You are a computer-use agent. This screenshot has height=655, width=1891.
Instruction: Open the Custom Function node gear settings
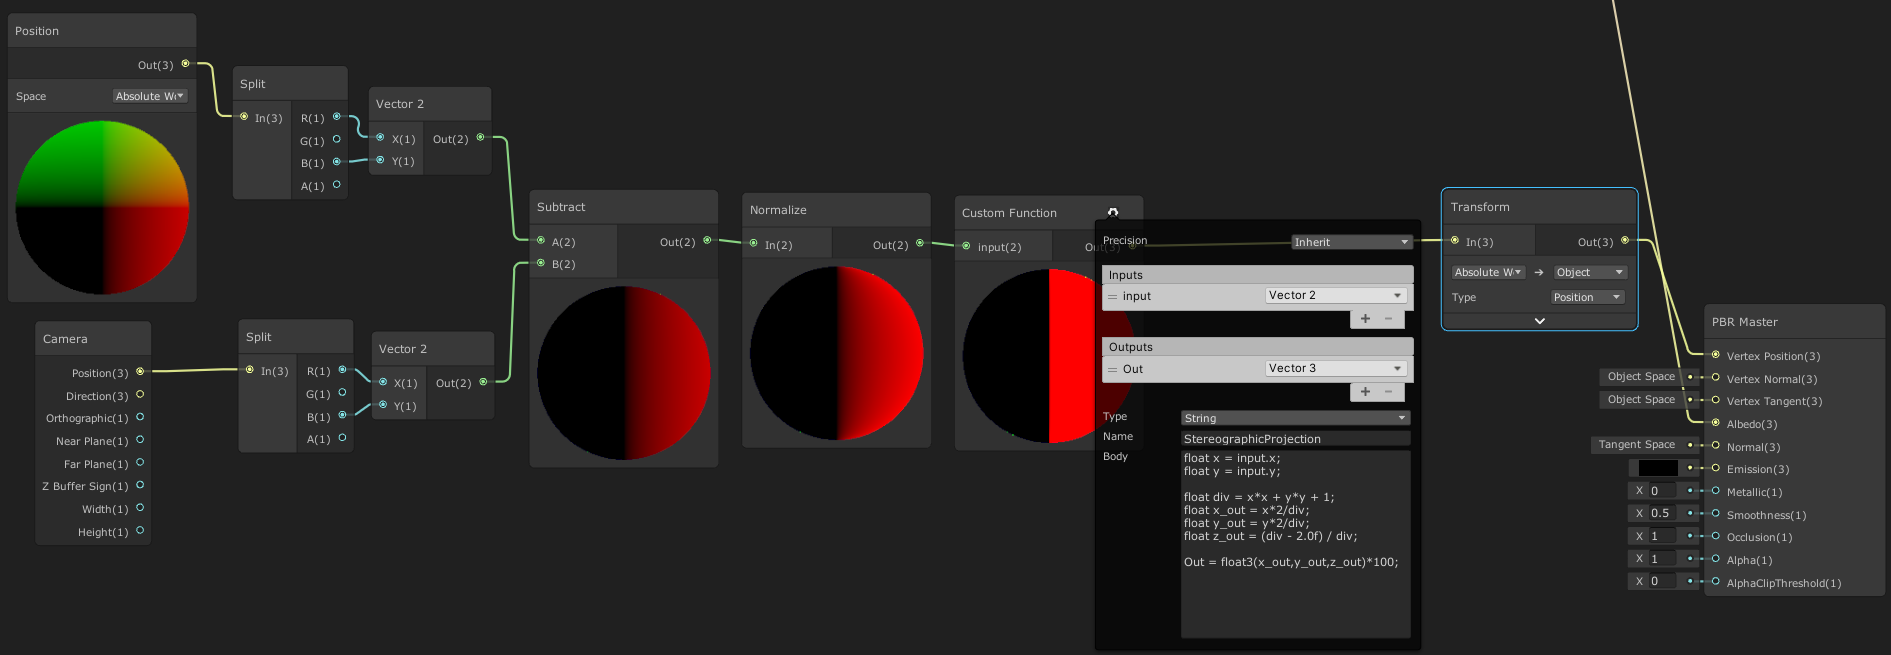1113,212
